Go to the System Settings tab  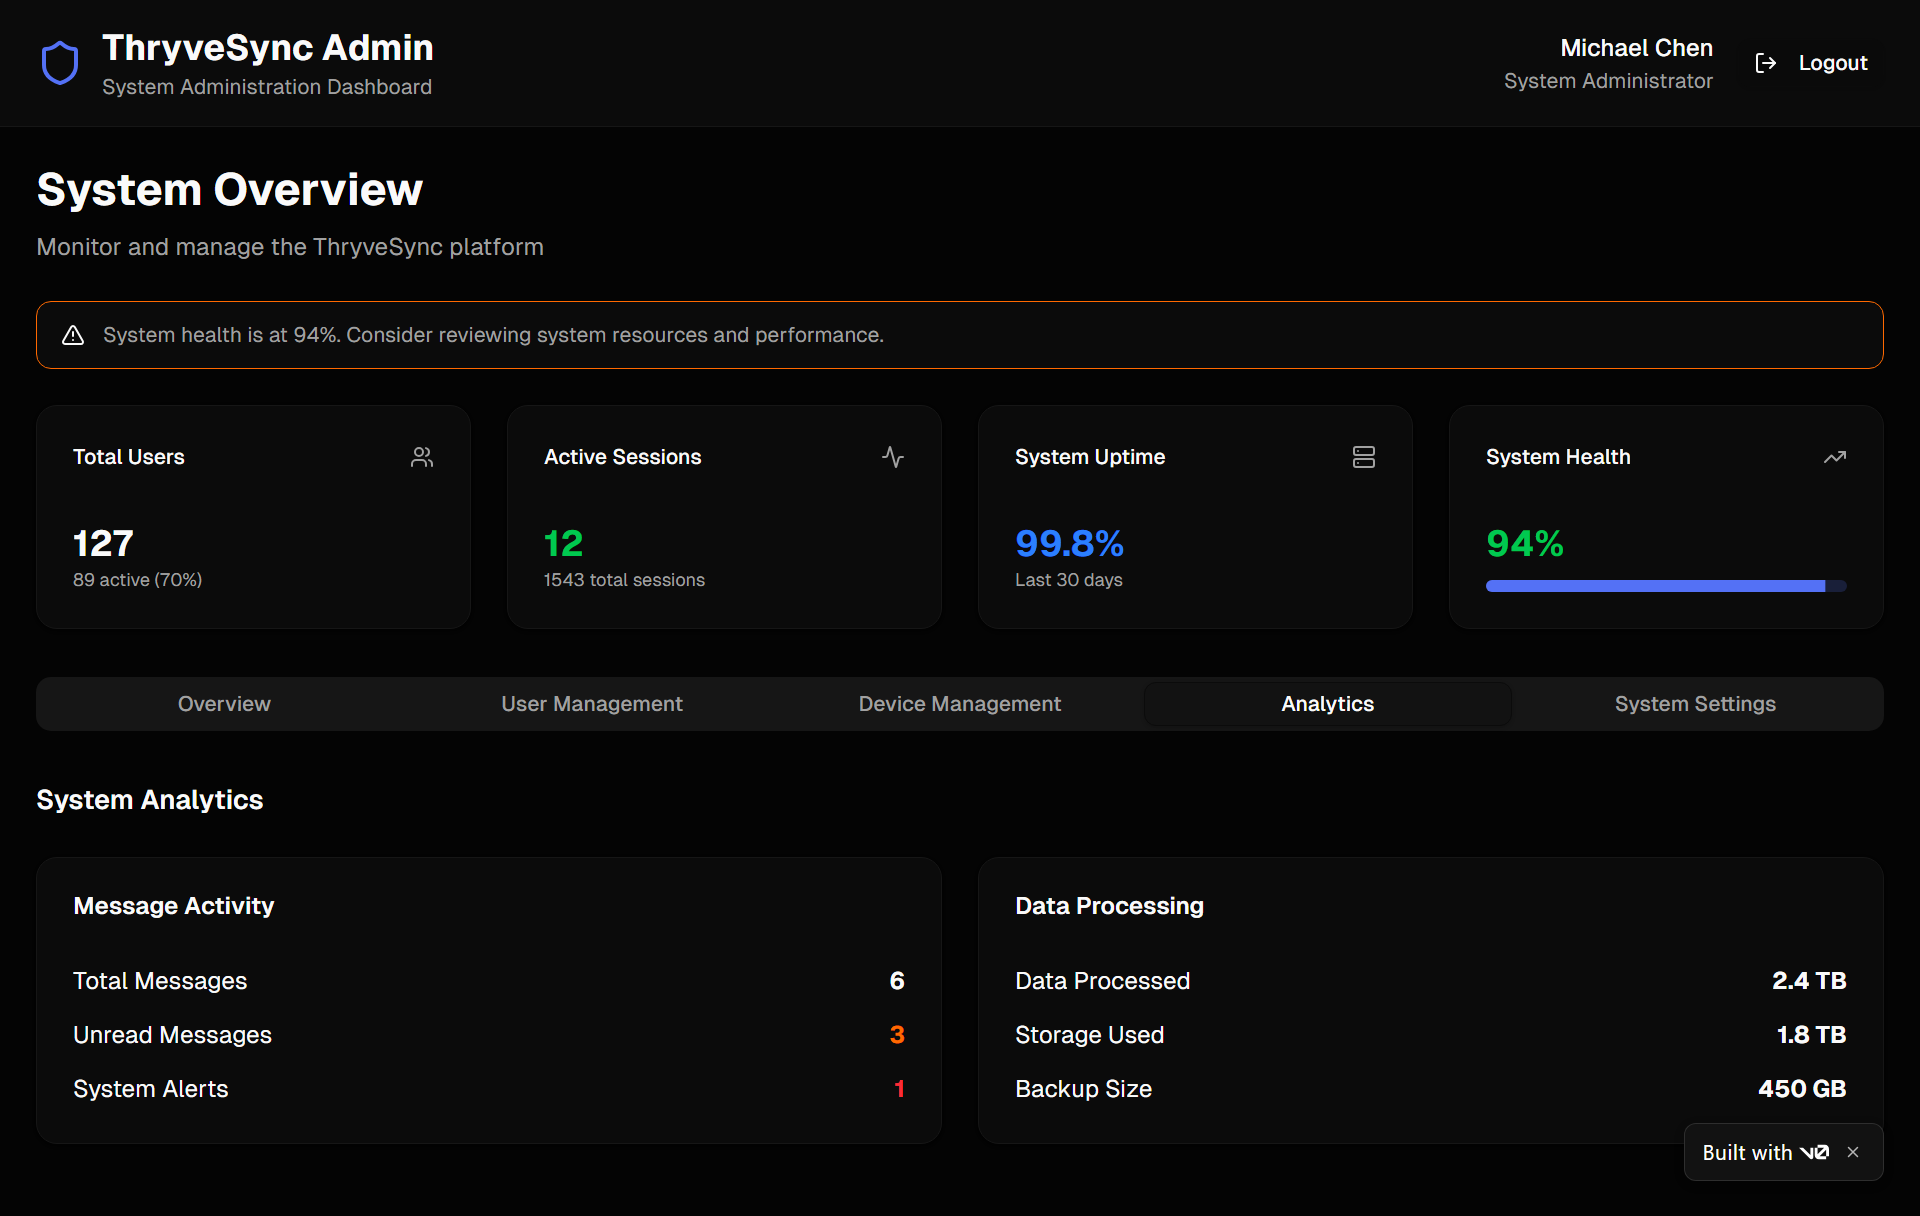coord(1696,704)
